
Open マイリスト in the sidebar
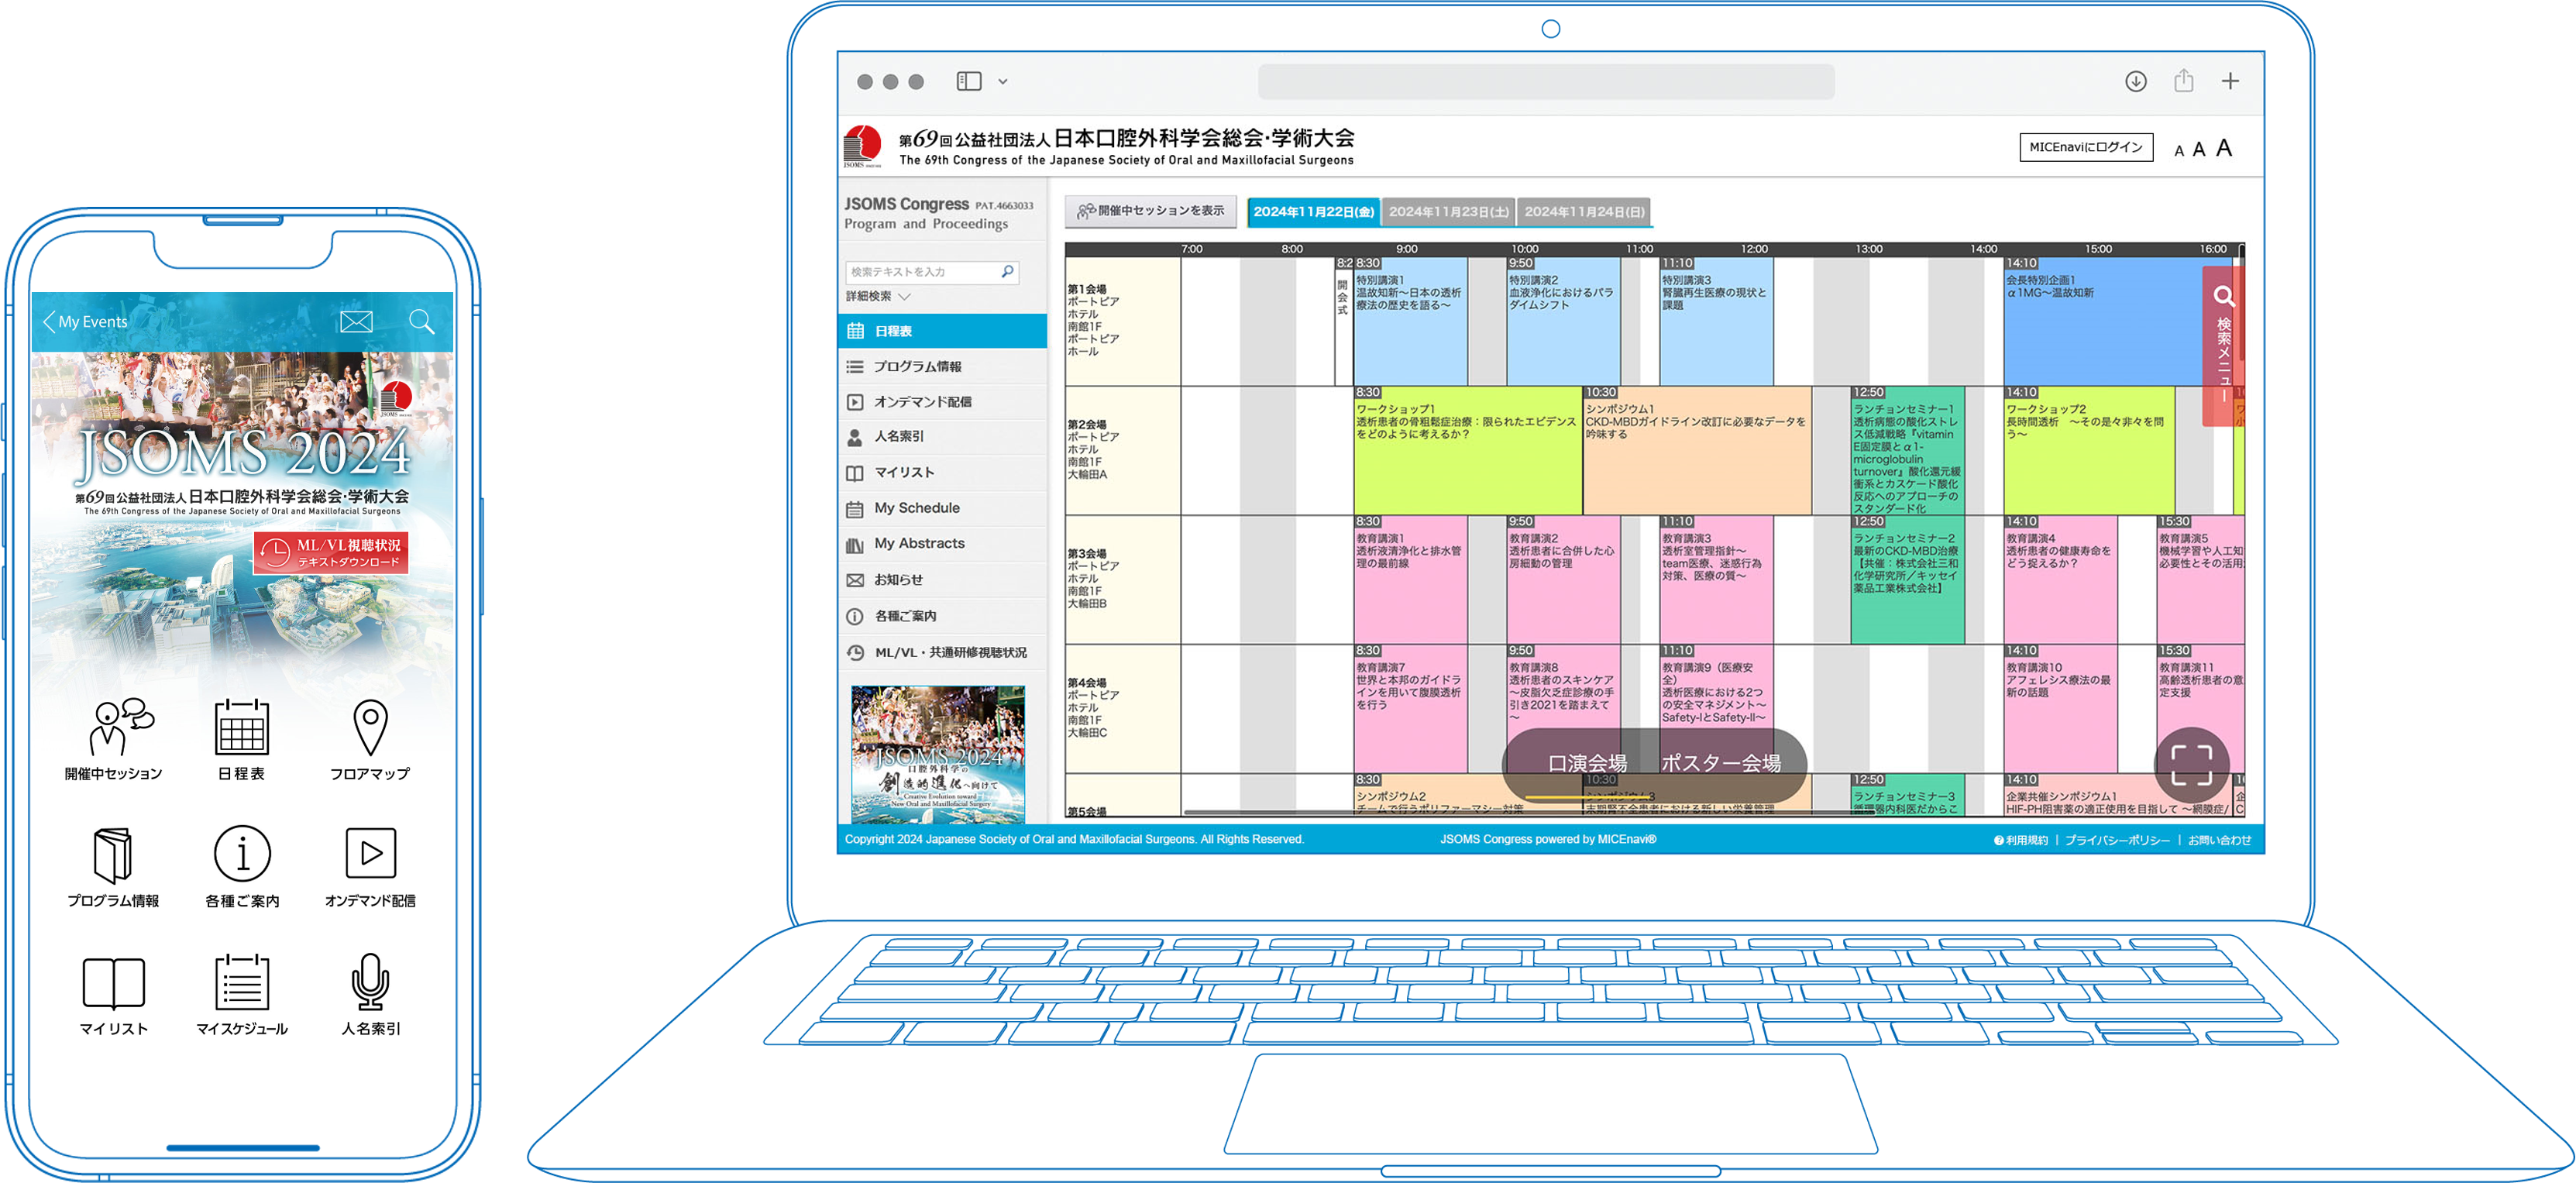point(942,473)
